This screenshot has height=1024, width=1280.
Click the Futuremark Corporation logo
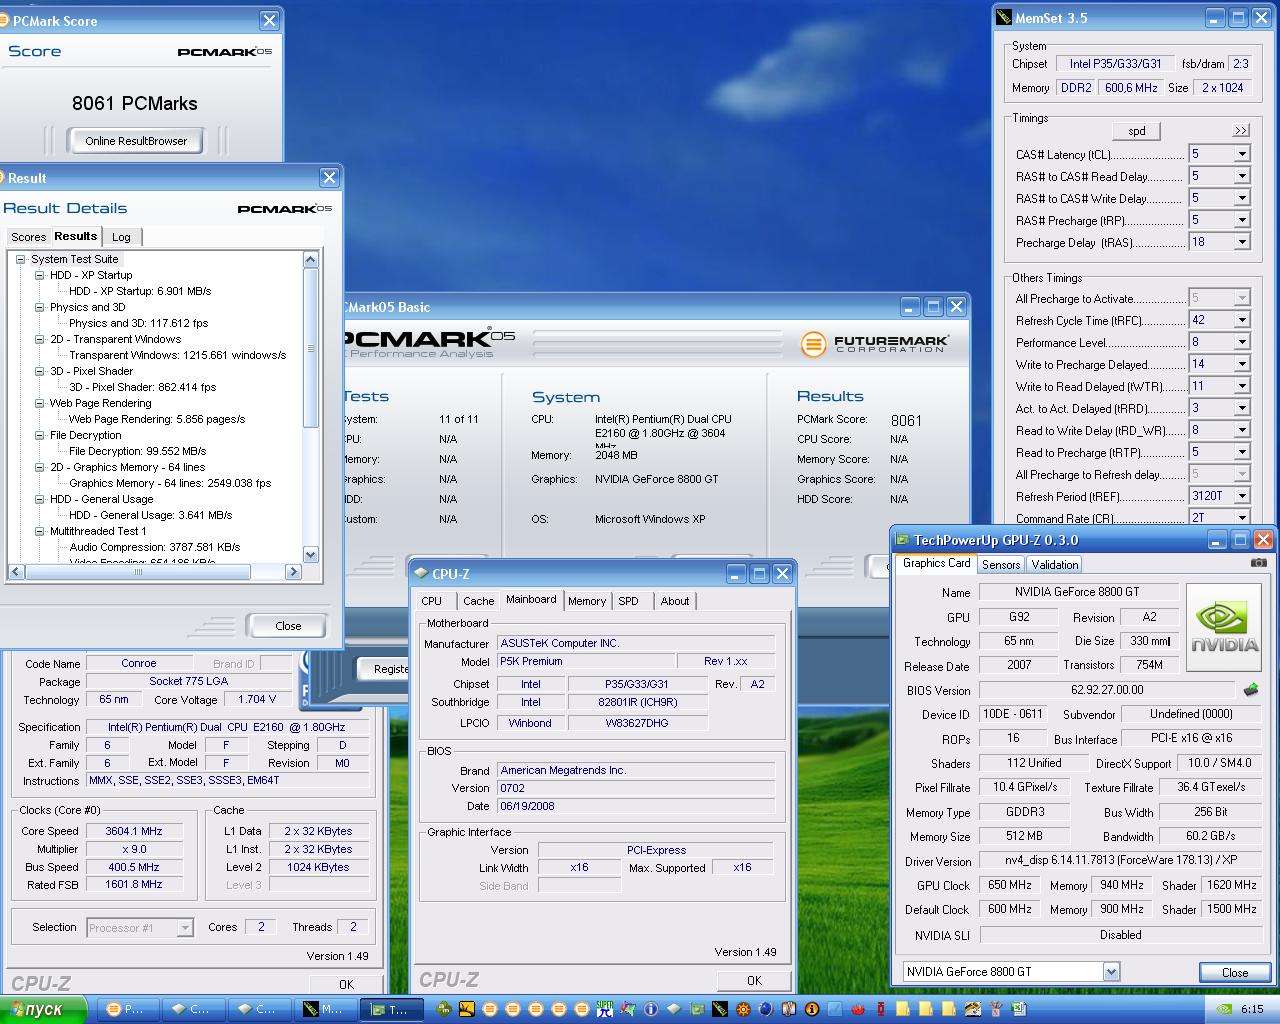click(x=875, y=343)
